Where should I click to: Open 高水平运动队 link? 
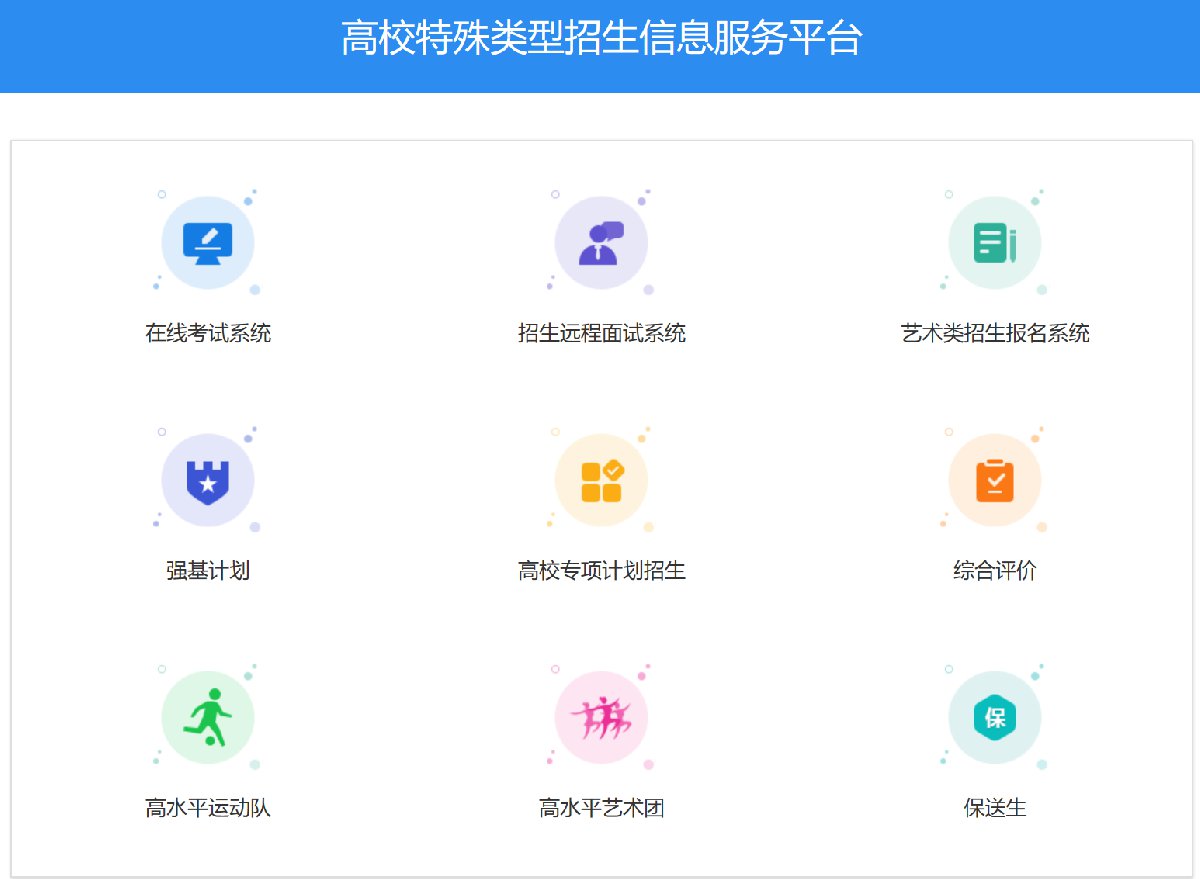(208, 807)
